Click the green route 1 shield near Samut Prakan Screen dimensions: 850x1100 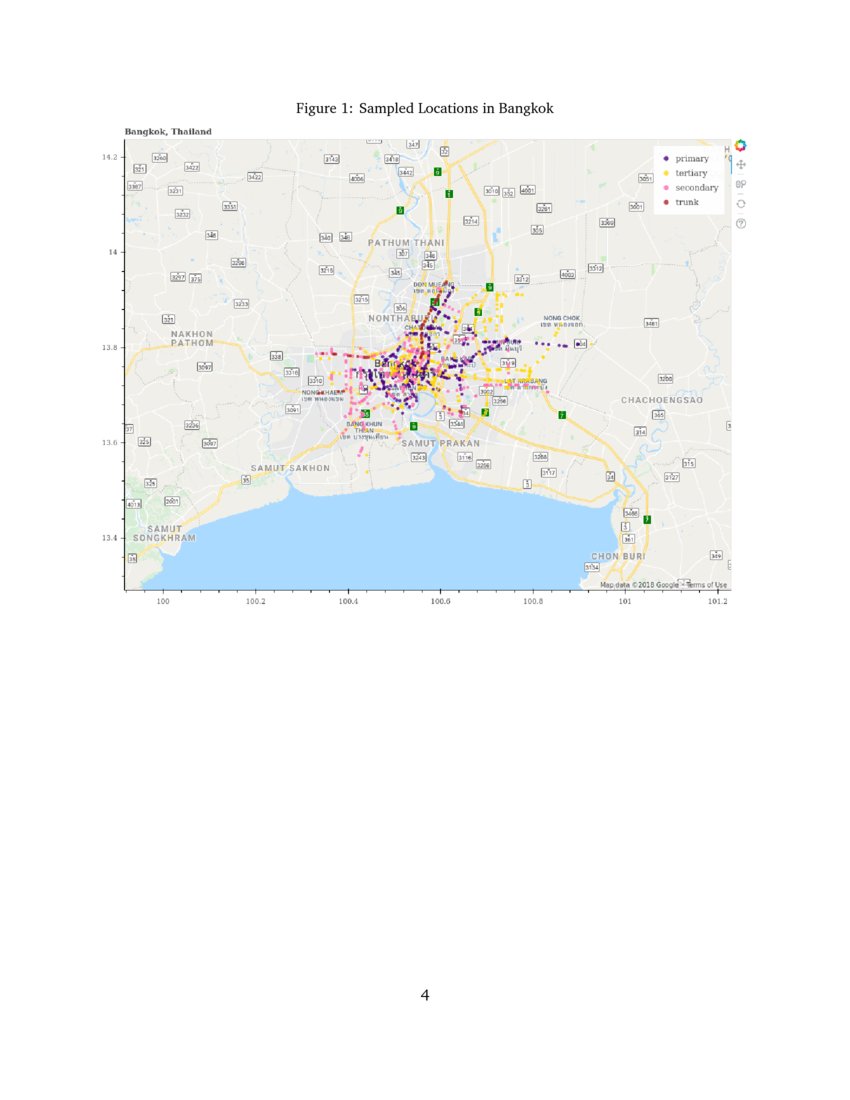[413, 425]
